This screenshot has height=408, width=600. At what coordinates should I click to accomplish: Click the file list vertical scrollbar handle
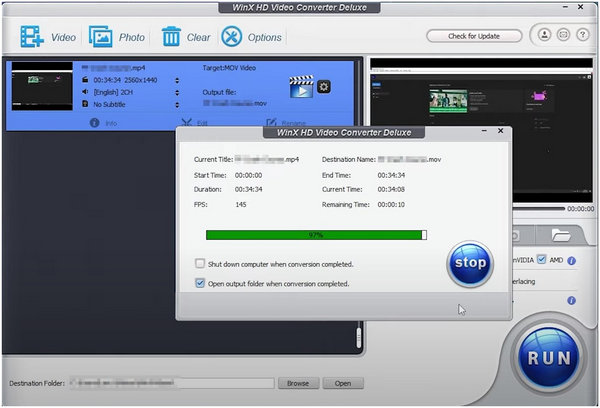(359, 338)
